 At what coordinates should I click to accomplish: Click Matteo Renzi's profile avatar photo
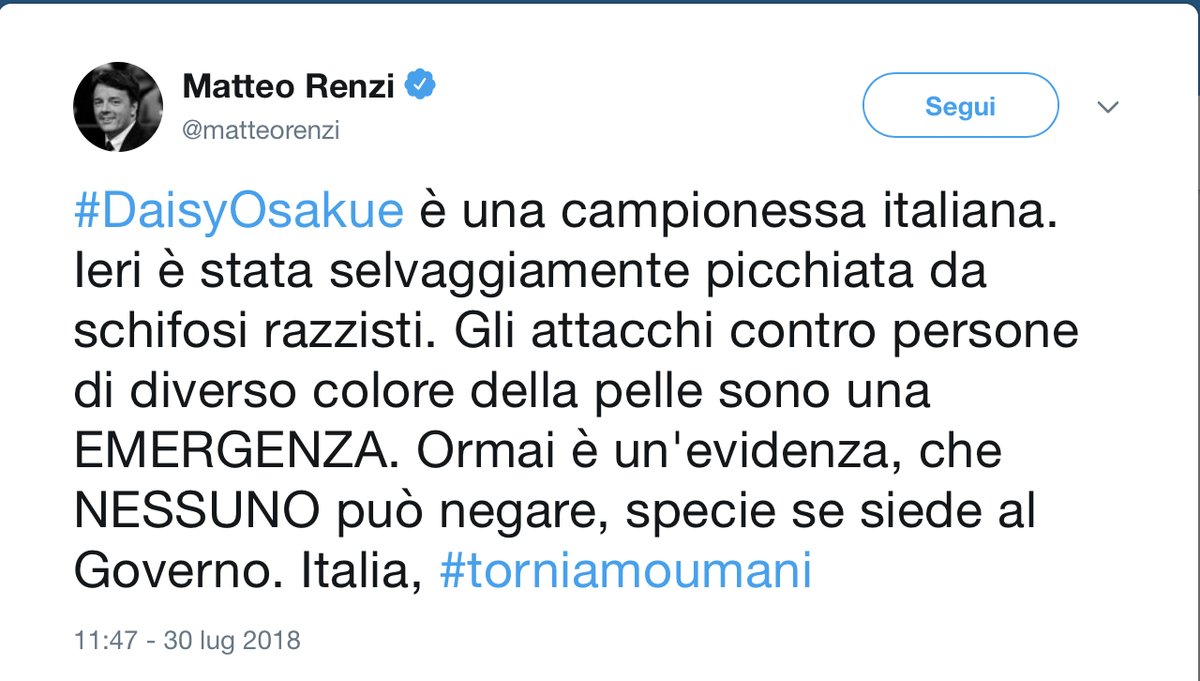[118, 107]
